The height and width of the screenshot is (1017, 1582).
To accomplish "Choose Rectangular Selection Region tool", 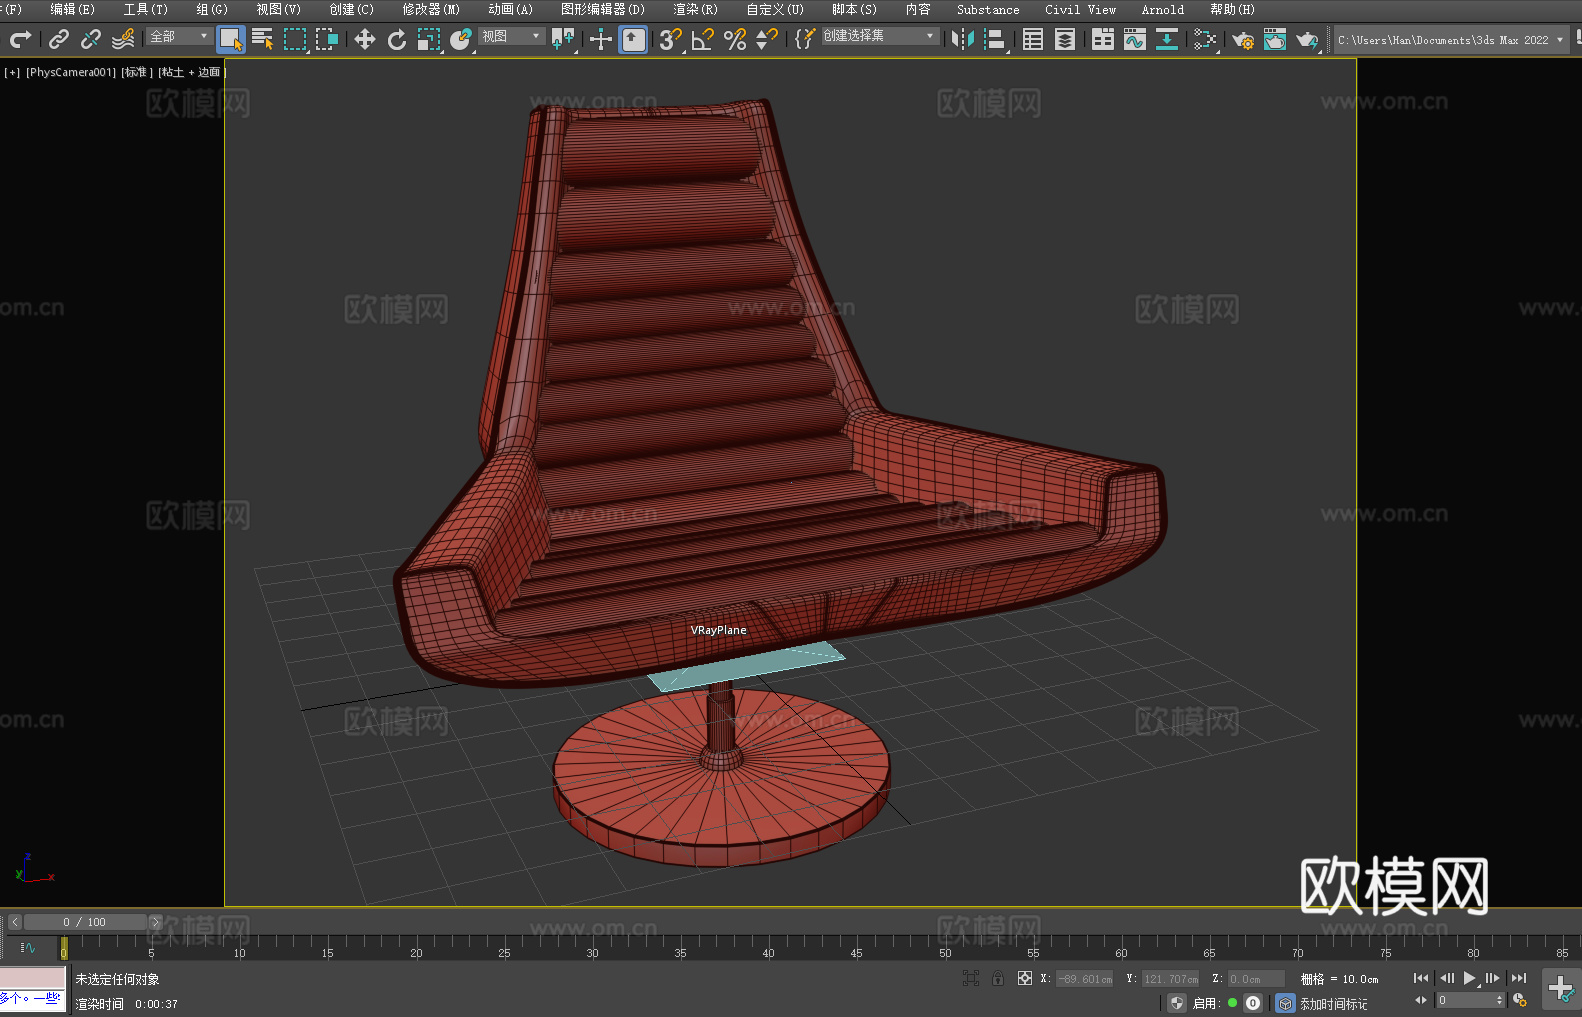I will (295, 39).
